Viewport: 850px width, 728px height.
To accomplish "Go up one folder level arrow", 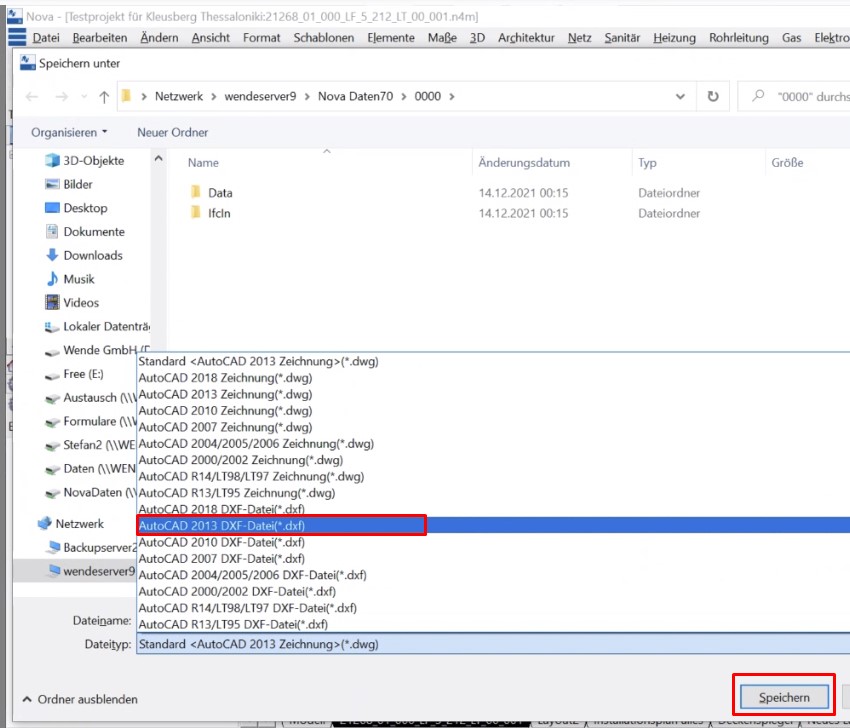I will coord(104,96).
